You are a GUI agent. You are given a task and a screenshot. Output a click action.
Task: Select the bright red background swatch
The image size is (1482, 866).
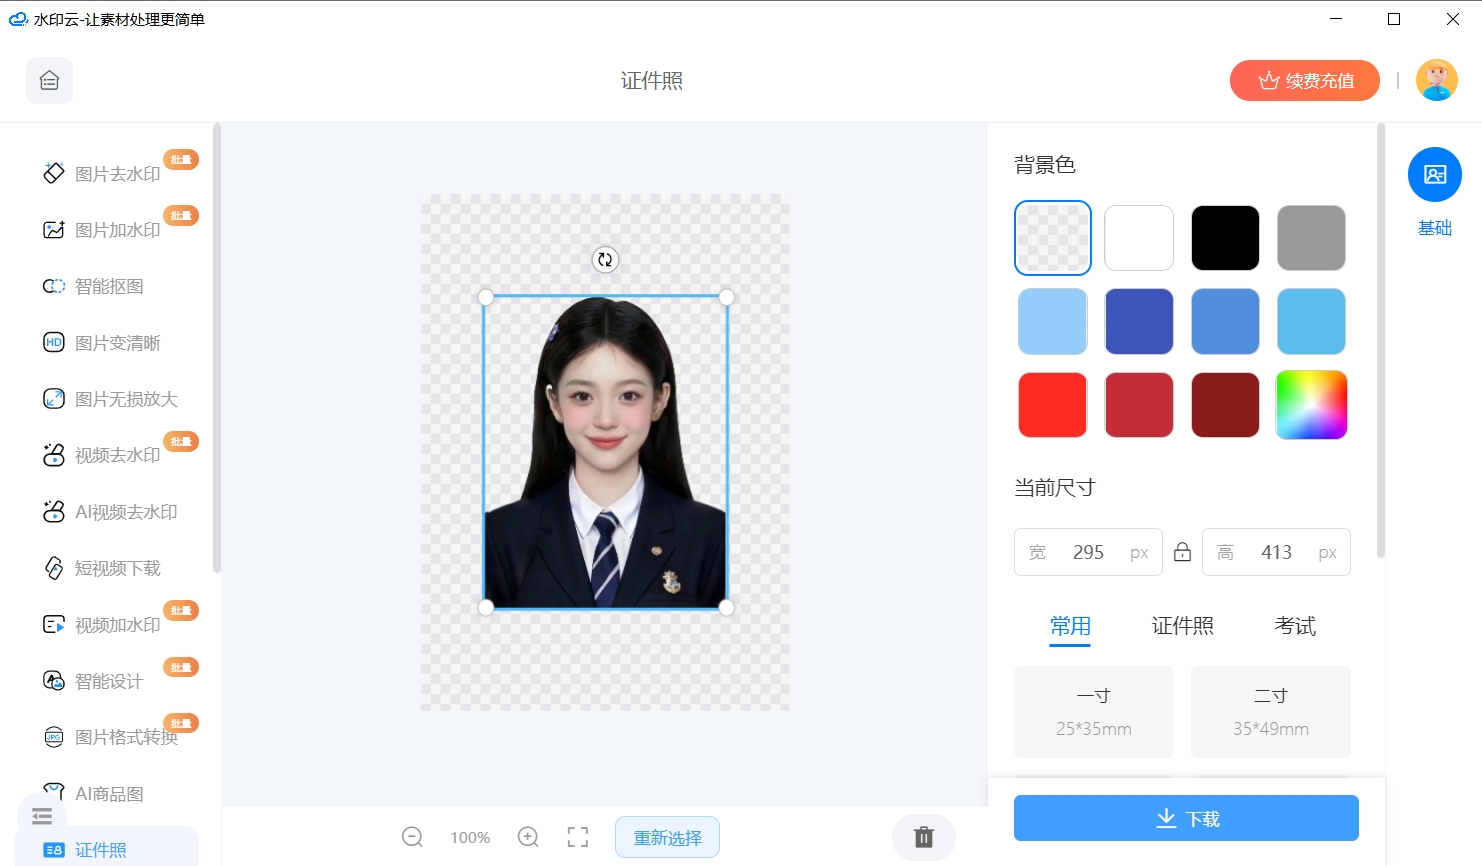pos(1052,405)
